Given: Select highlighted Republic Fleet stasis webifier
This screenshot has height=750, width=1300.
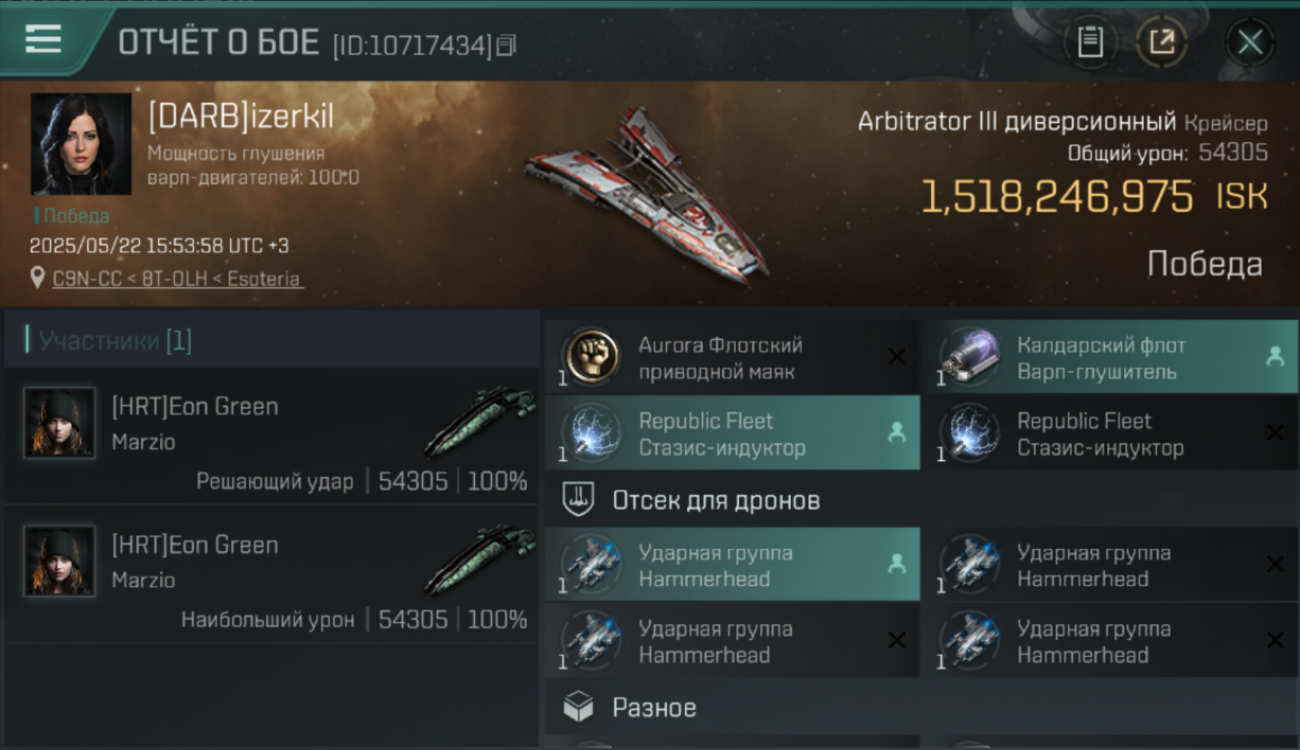Looking at the screenshot, I should pos(732,433).
